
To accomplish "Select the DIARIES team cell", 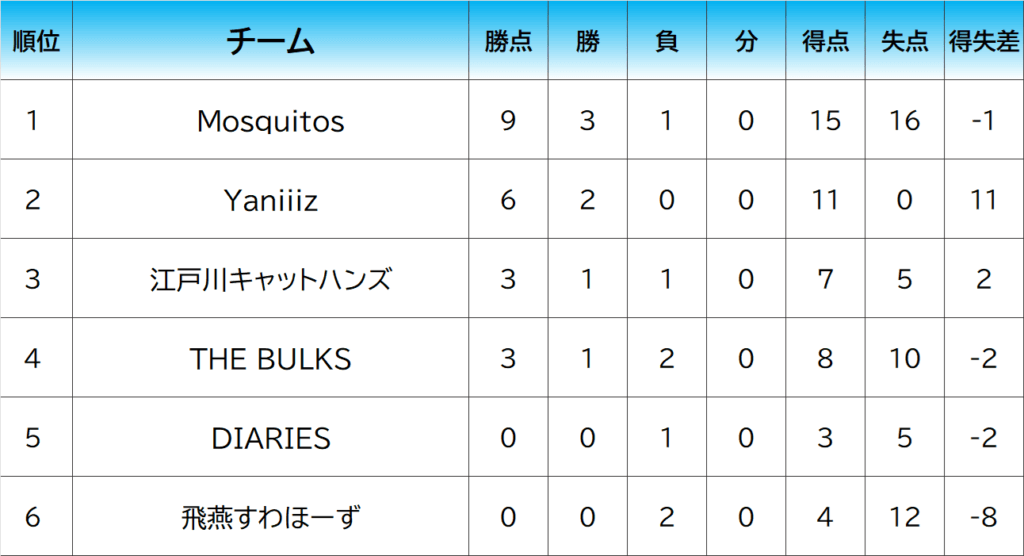I will click(x=271, y=438).
